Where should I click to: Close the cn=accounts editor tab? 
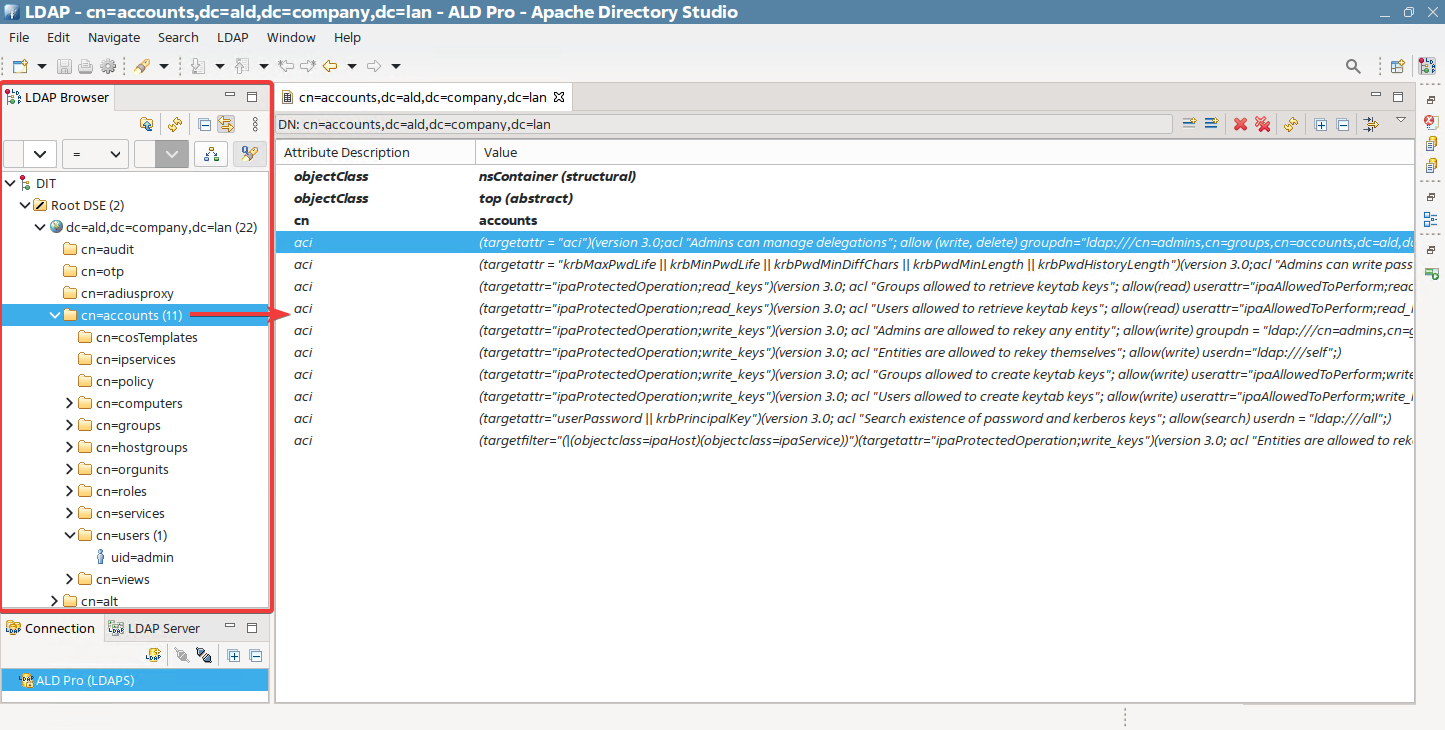coord(559,97)
